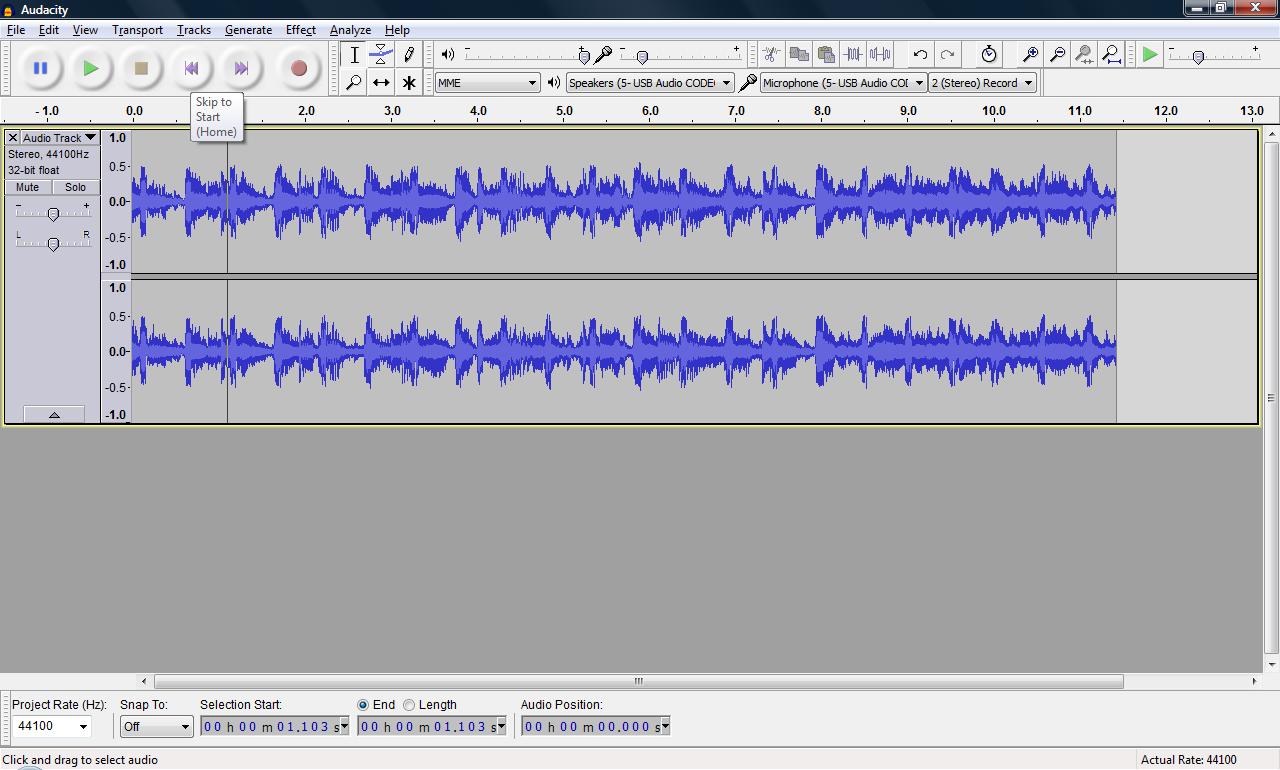Open the Snap To dropdown
Screen dimensions: 1280x770
point(156,727)
